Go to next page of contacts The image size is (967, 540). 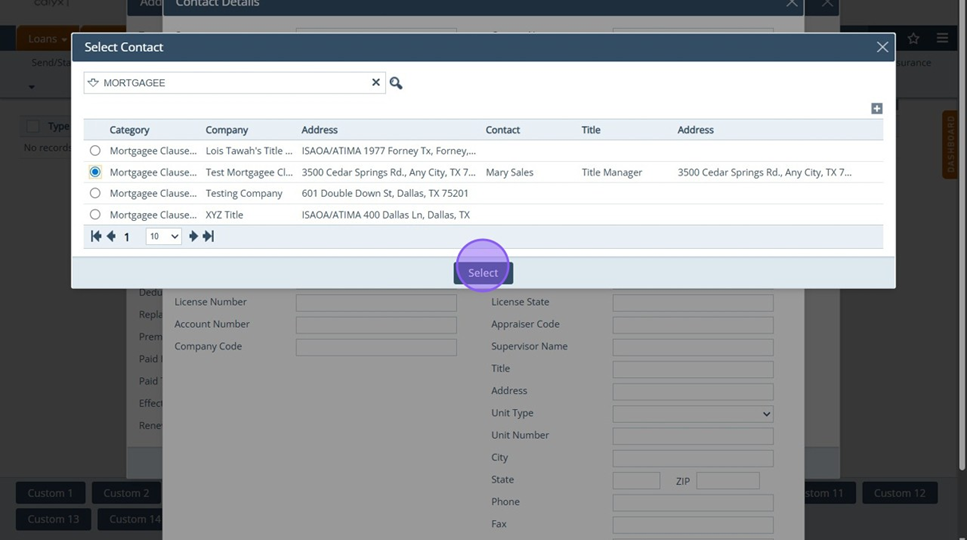[194, 237]
